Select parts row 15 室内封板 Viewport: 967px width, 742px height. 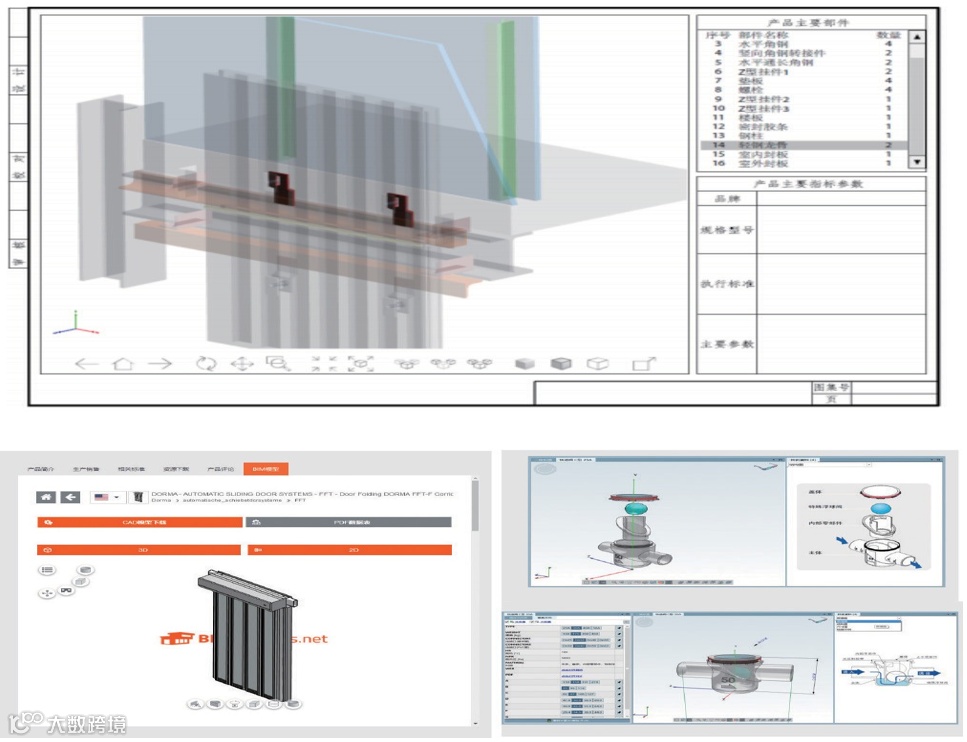[x=804, y=154]
